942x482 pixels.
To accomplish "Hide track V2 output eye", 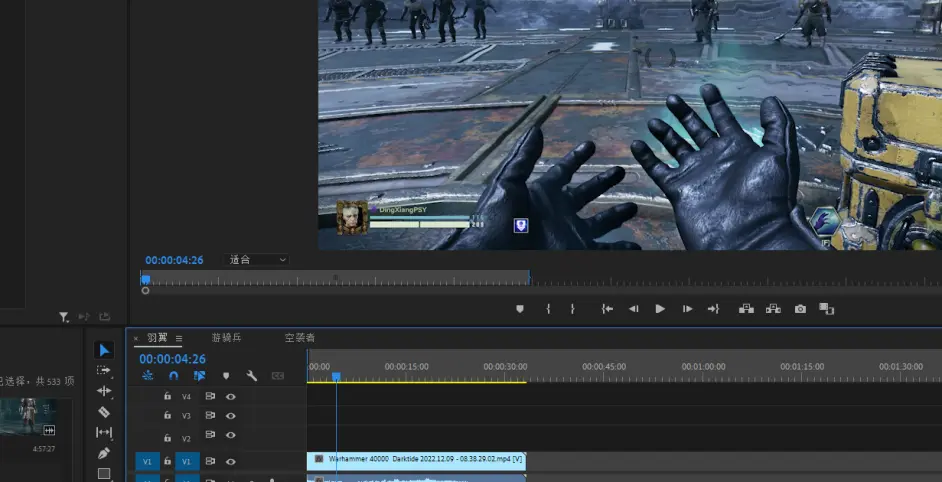I will tap(231, 435).
